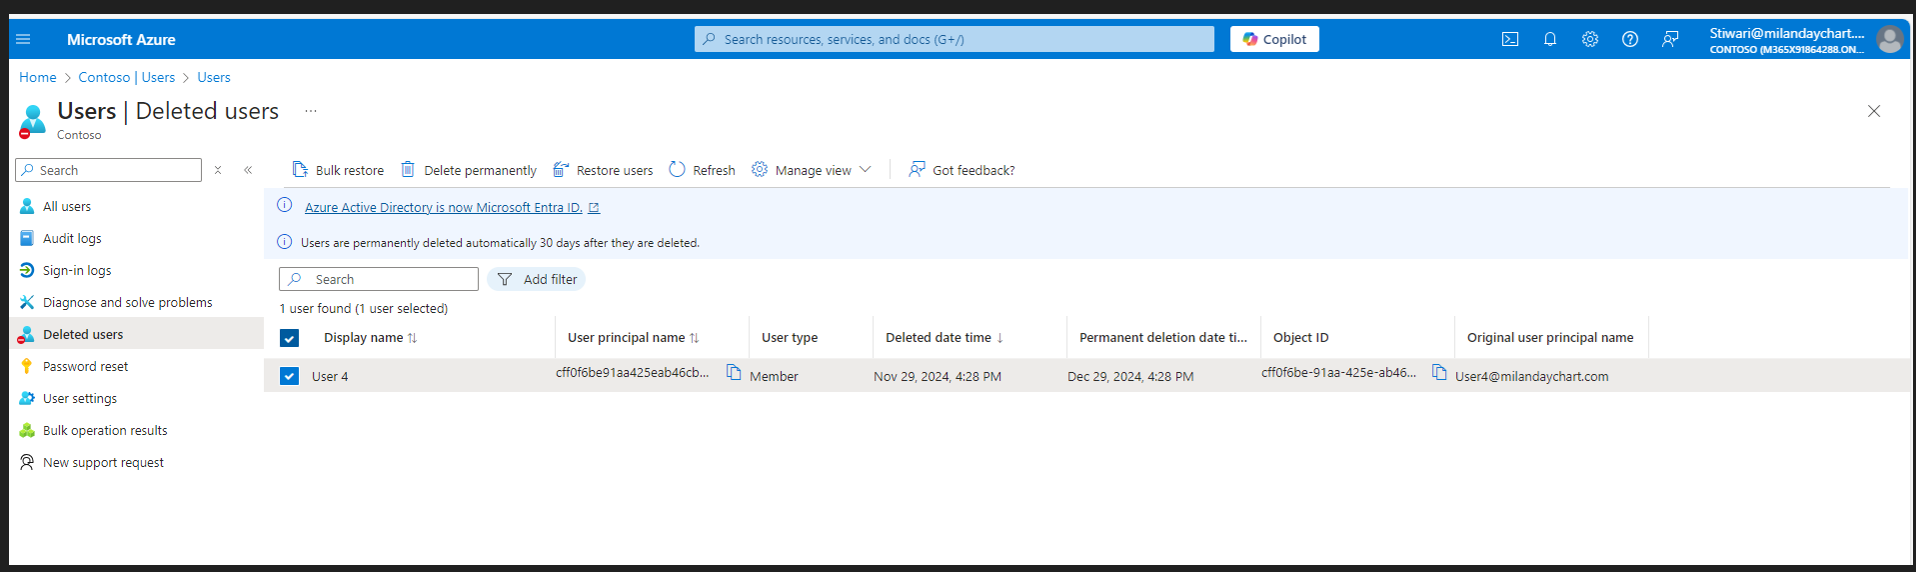1916x572 pixels.
Task: Click Delete permanently in the toolbar
Action: [469, 170]
